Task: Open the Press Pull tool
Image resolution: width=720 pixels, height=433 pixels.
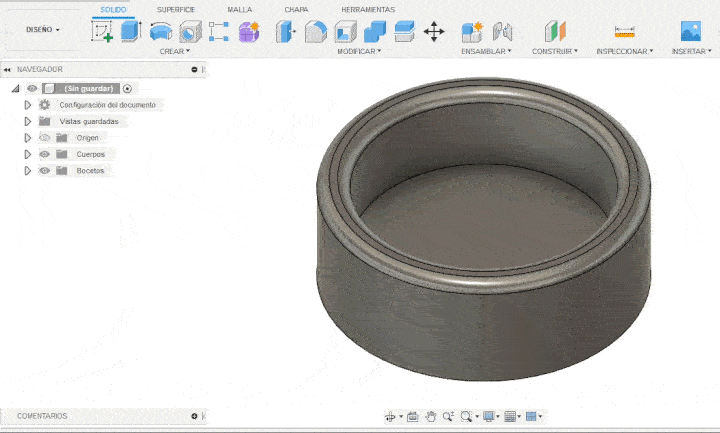Action: point(286,31)
